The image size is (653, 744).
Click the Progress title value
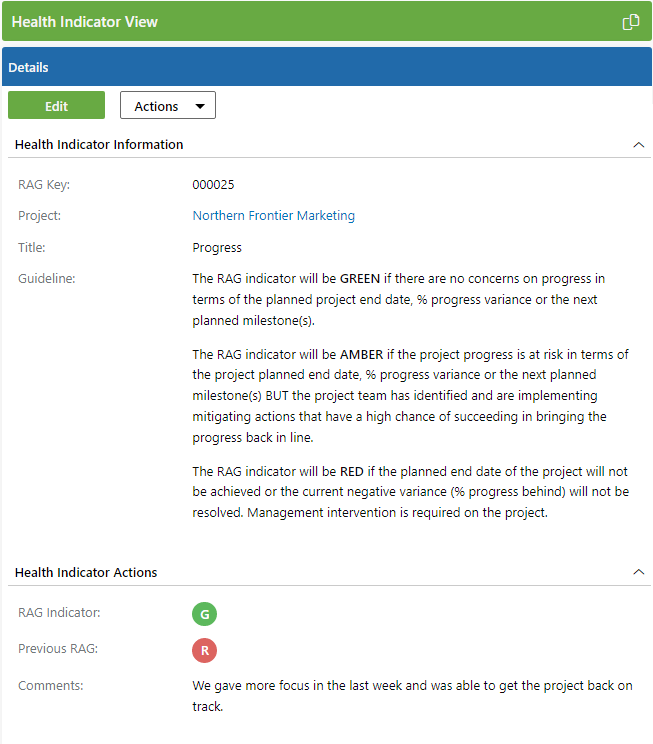coord(217,248)
